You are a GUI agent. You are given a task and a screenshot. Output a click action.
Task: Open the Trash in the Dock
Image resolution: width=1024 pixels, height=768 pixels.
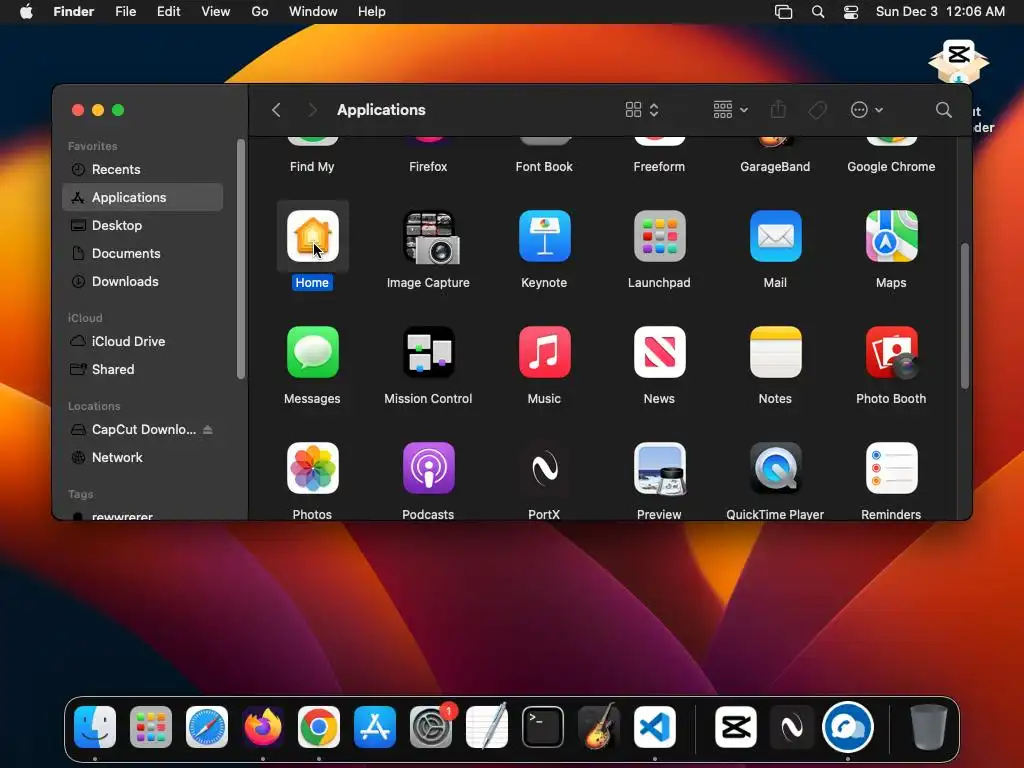tap(929, 727)
